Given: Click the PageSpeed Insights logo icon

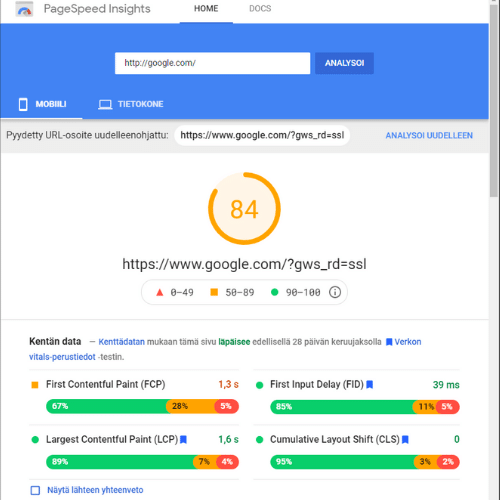Looking at the screenshot, I should pos(24,9).
